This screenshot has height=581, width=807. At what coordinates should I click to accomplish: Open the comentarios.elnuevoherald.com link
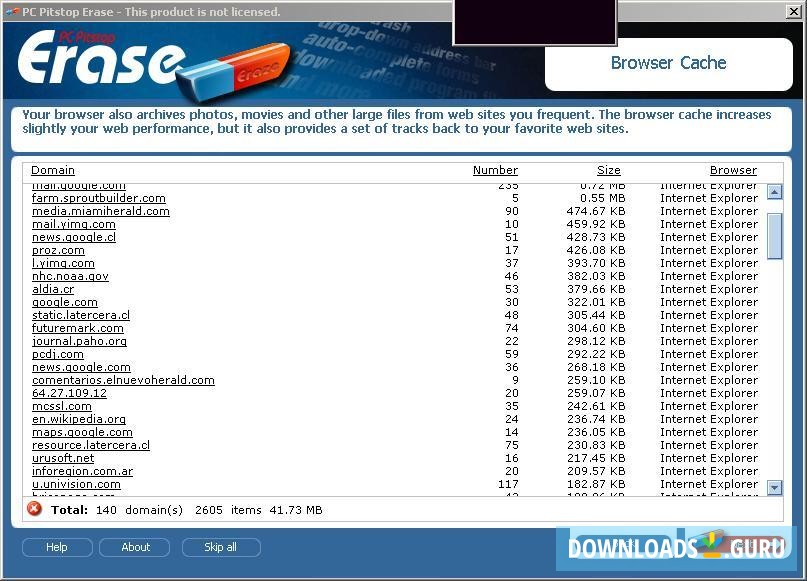pyautogui.click(x=124, y=380)
